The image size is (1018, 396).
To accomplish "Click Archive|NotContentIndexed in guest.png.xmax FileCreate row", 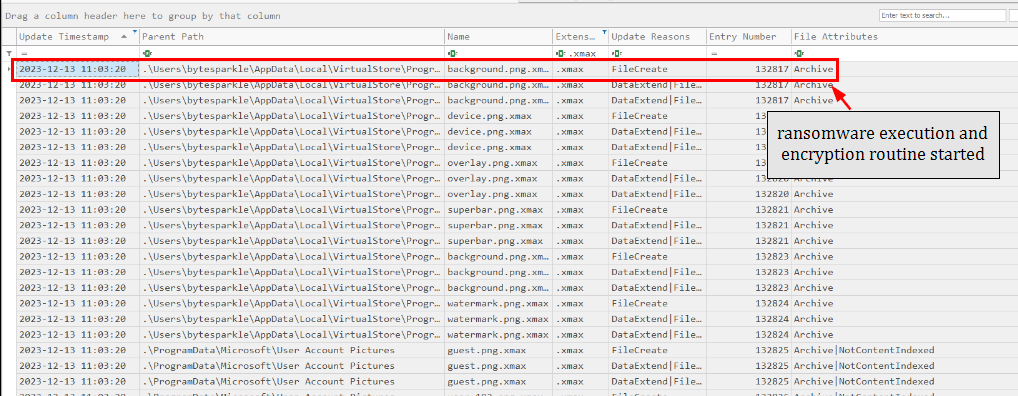I will tap(864, 350).
